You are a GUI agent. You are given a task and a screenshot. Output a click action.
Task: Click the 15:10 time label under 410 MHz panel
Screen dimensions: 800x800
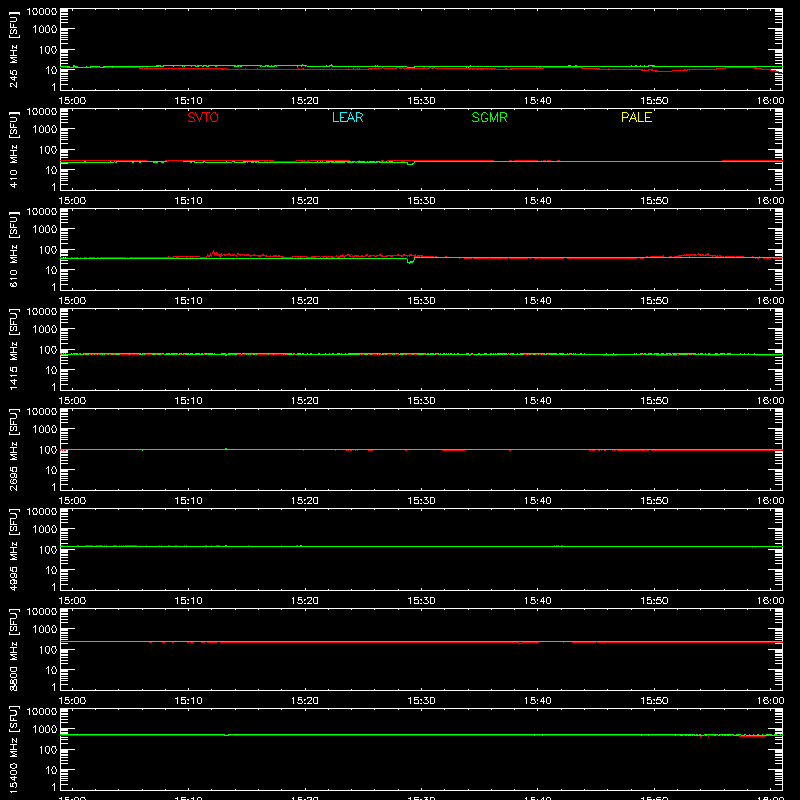[x=188, y=201]
